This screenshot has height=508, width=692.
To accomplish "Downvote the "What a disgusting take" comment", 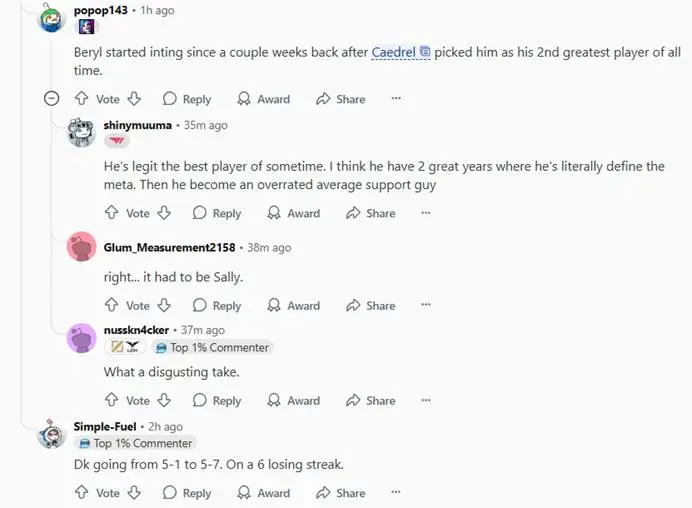I will 164,400.
